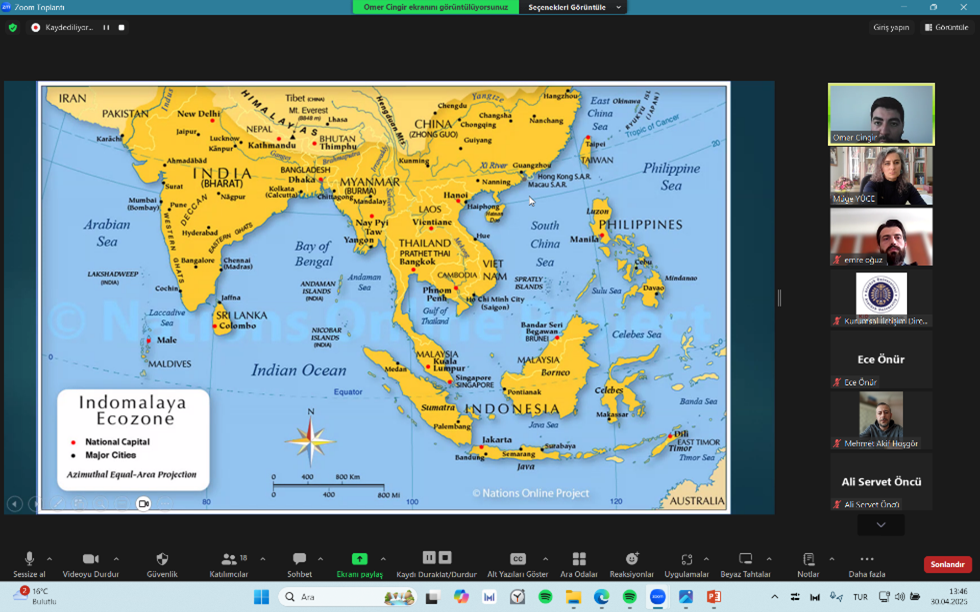Open Ara Odalar breakout rooms

579,564
